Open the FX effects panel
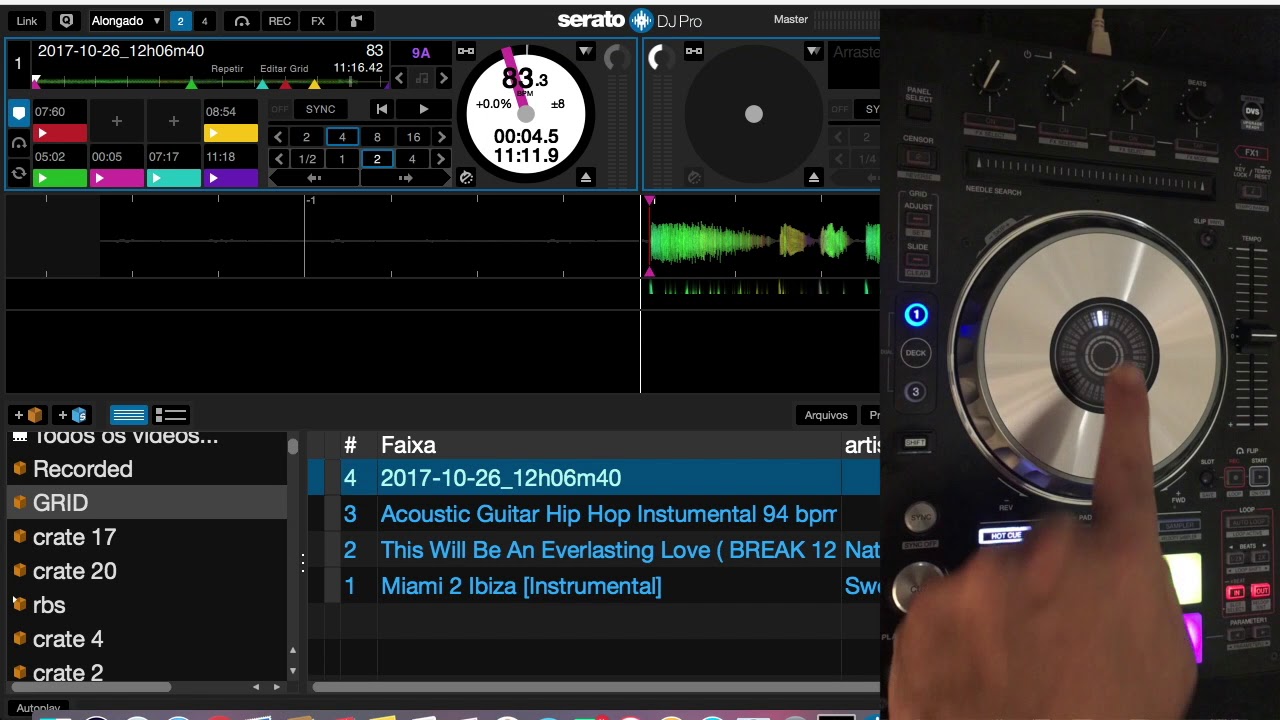This screenshot has height=720, width=1280. (318, 20)
